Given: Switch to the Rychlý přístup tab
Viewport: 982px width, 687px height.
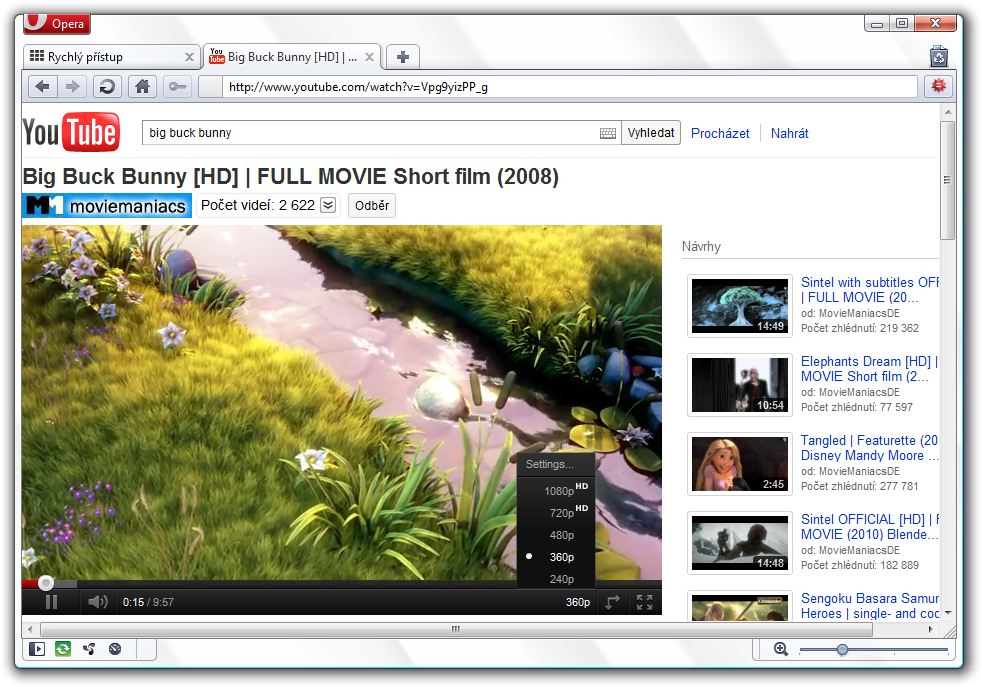Looking at the screenshot, I should tap(111, 57).
